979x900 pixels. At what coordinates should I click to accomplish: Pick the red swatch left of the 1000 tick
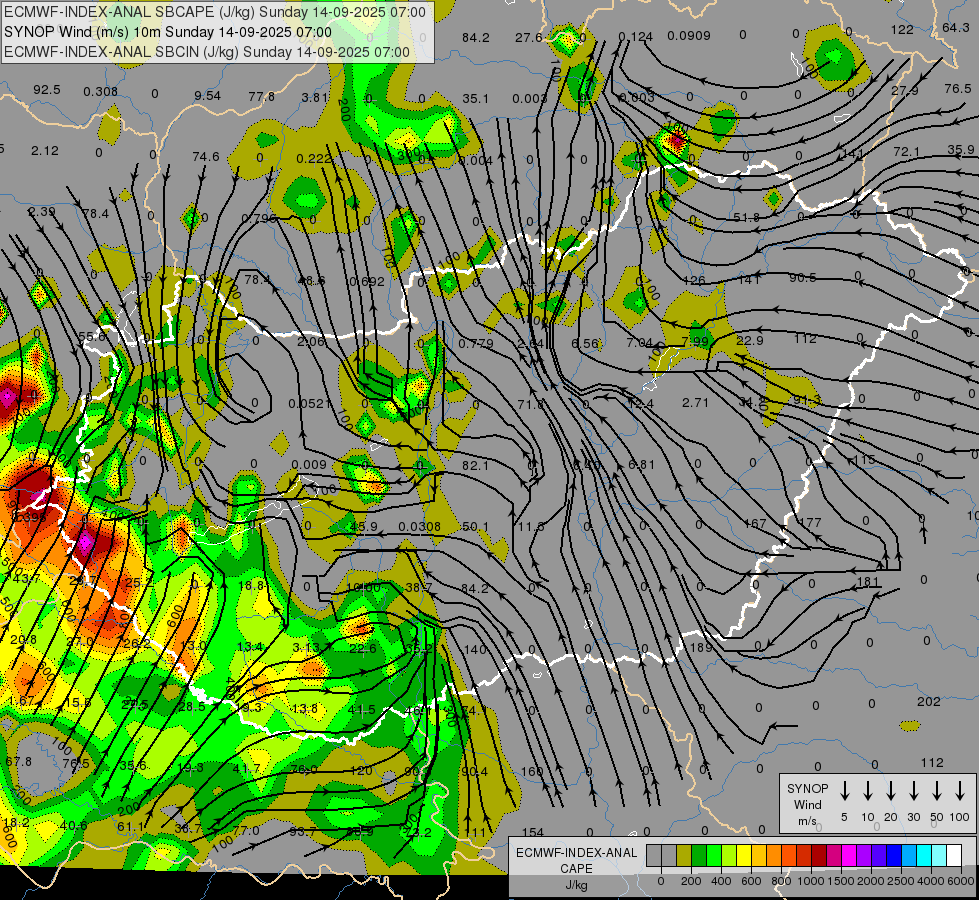pyautogui.click(x=804, y=855)
